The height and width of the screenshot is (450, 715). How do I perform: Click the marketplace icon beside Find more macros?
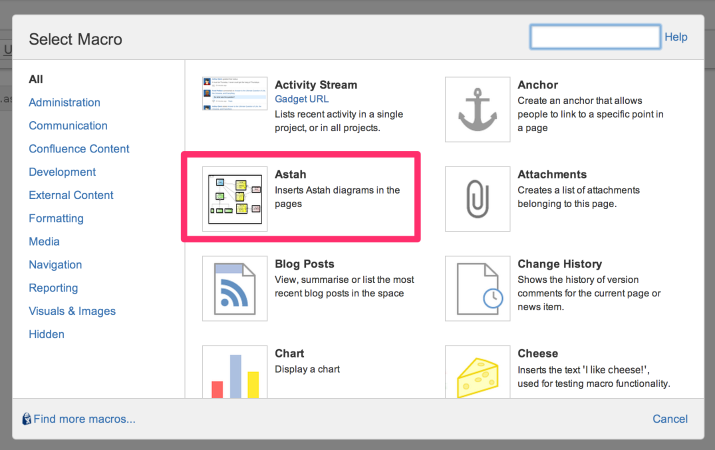point(27,419)
